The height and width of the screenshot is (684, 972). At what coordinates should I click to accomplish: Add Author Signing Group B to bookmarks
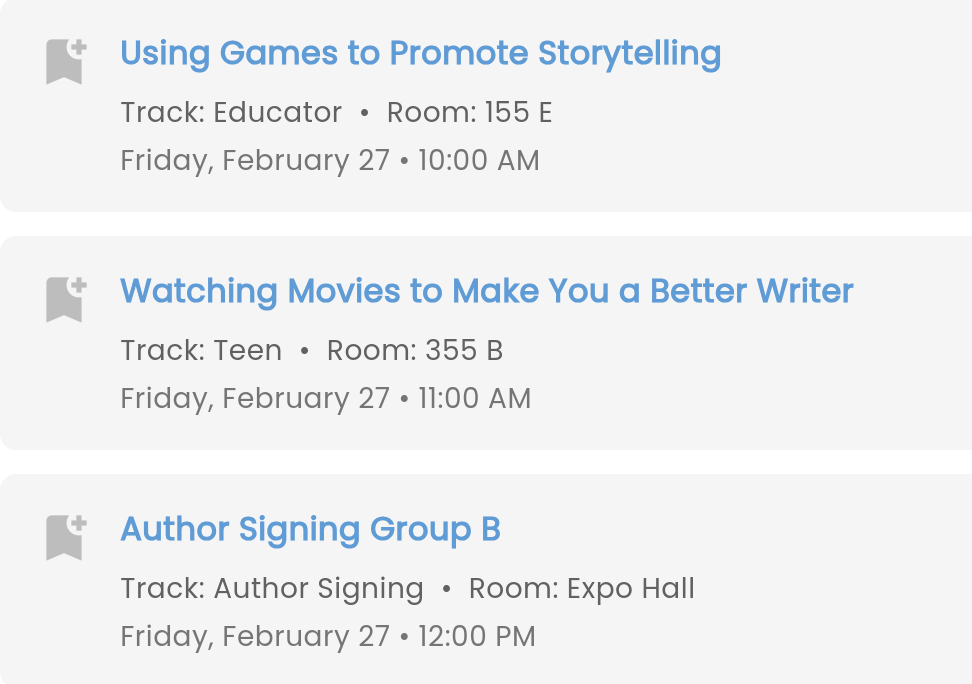65,537
